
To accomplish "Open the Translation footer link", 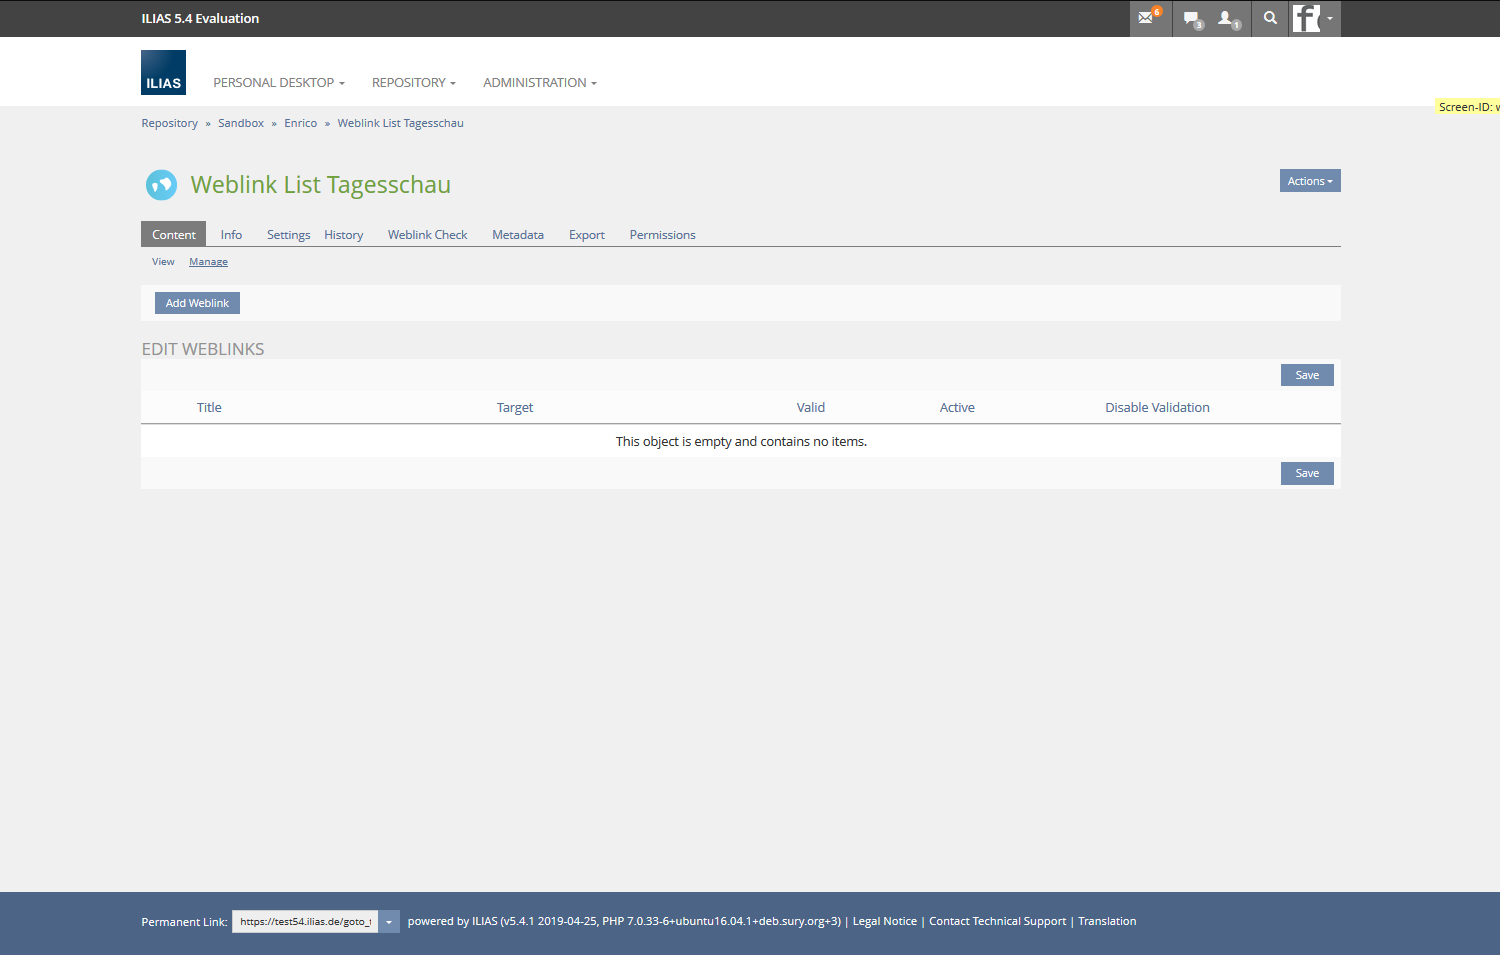I will pos(1107,921).
